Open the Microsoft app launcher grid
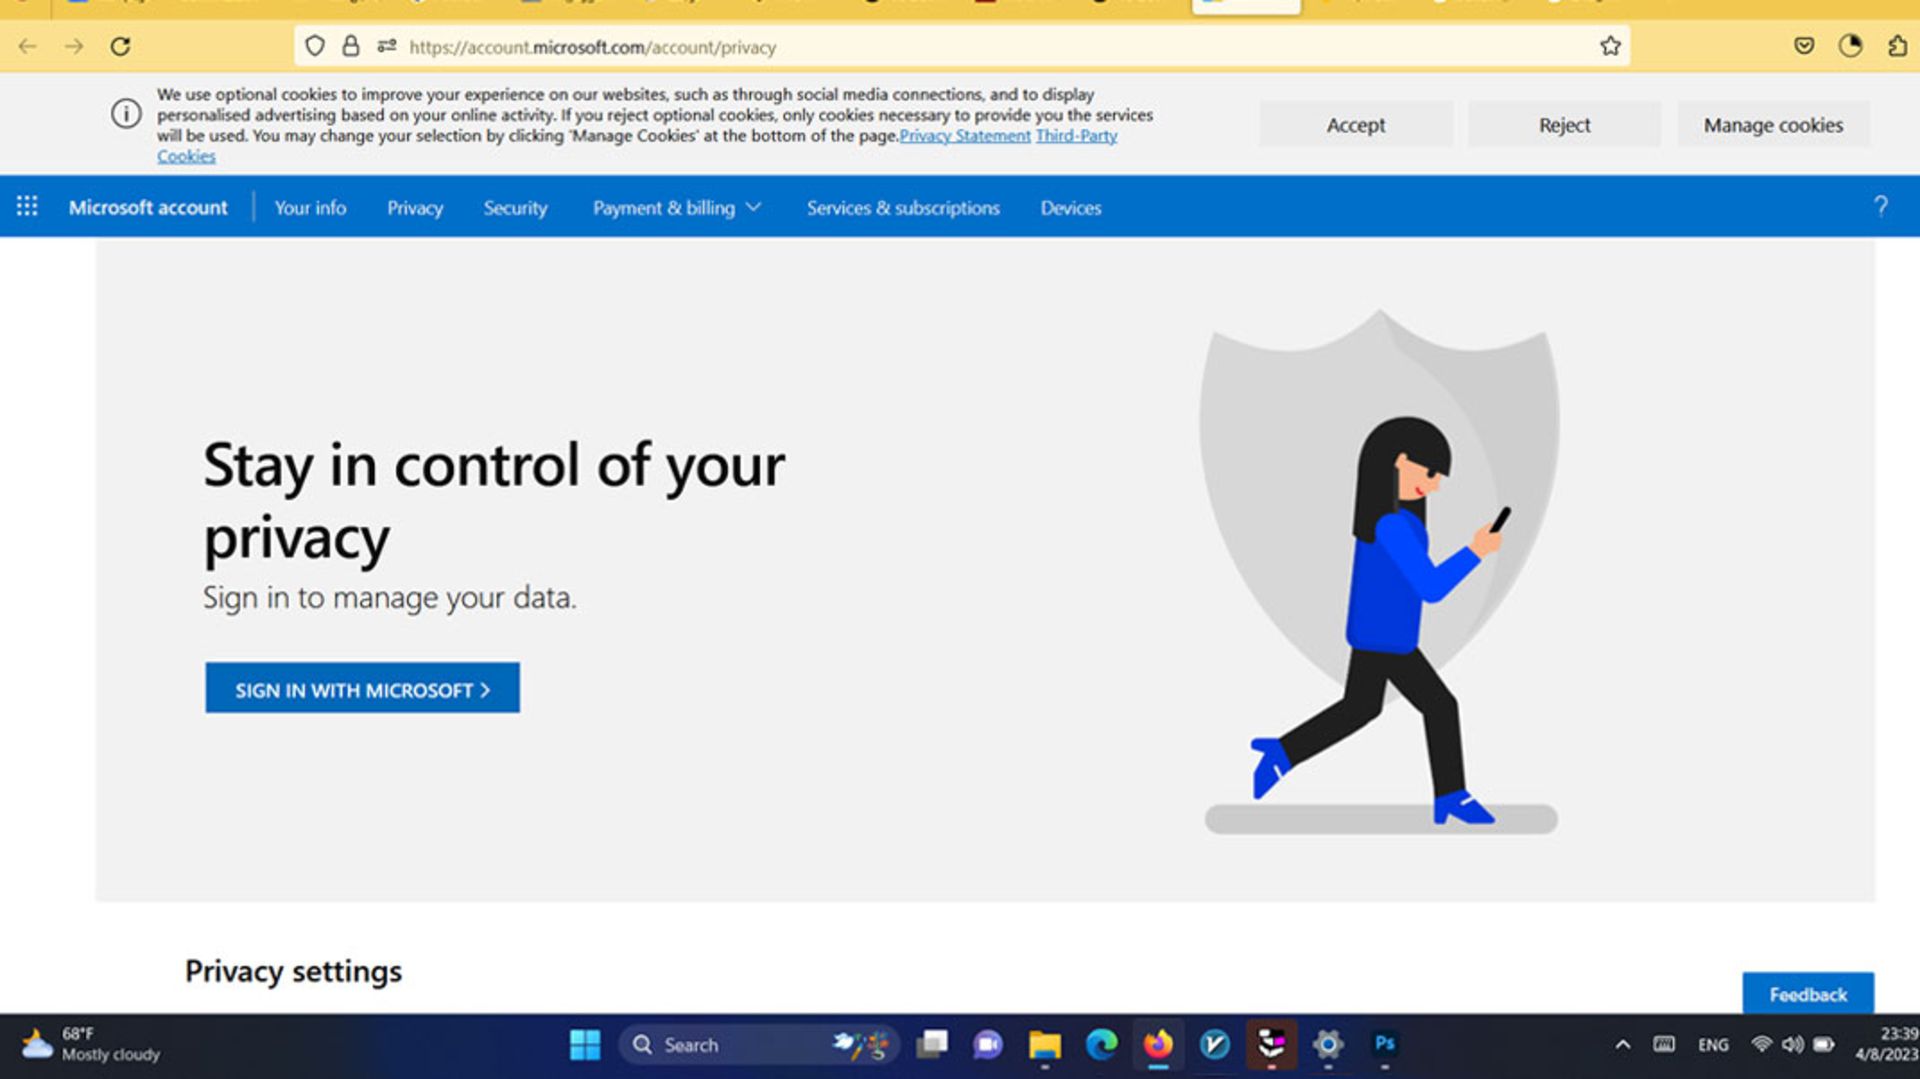The width and height of the screenshot is (1920, 1079). [x=27, y=206]
